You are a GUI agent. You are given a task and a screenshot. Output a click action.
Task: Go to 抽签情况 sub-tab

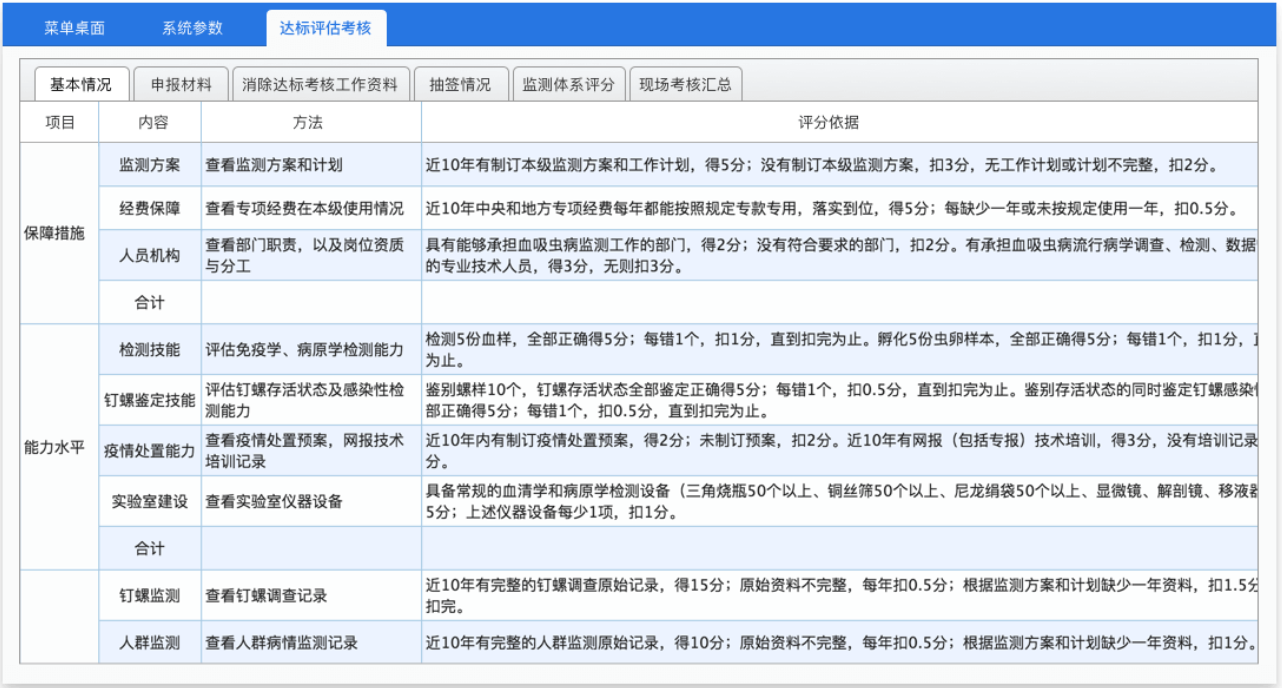click(460, 85)
